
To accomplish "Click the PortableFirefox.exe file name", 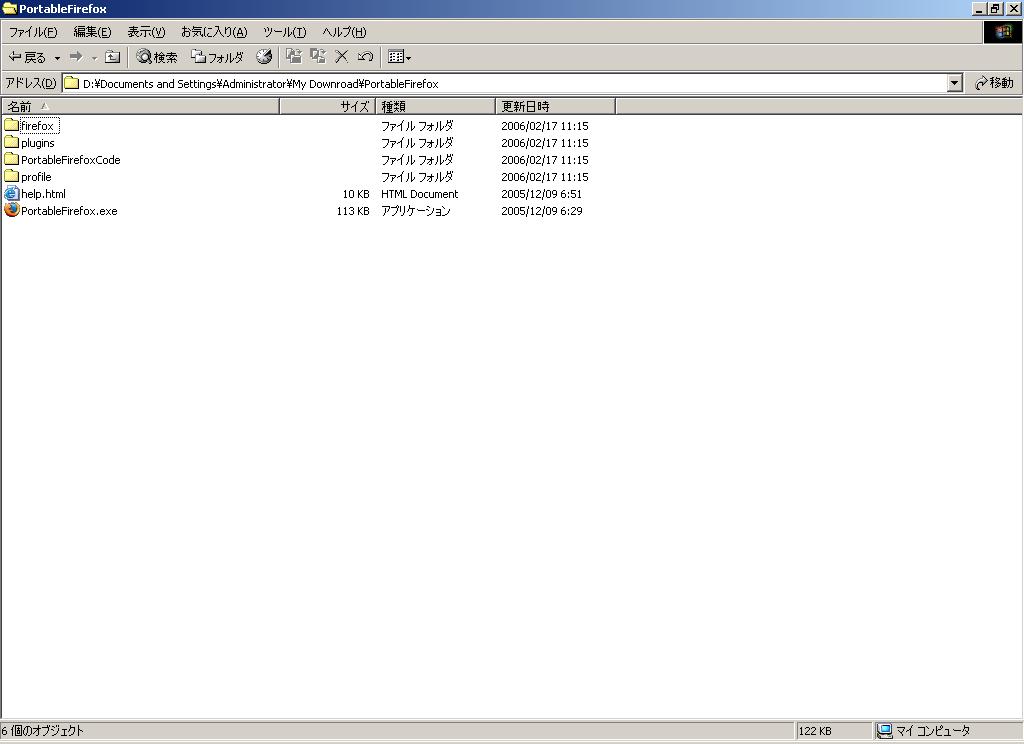I will [x=69, y=211].
